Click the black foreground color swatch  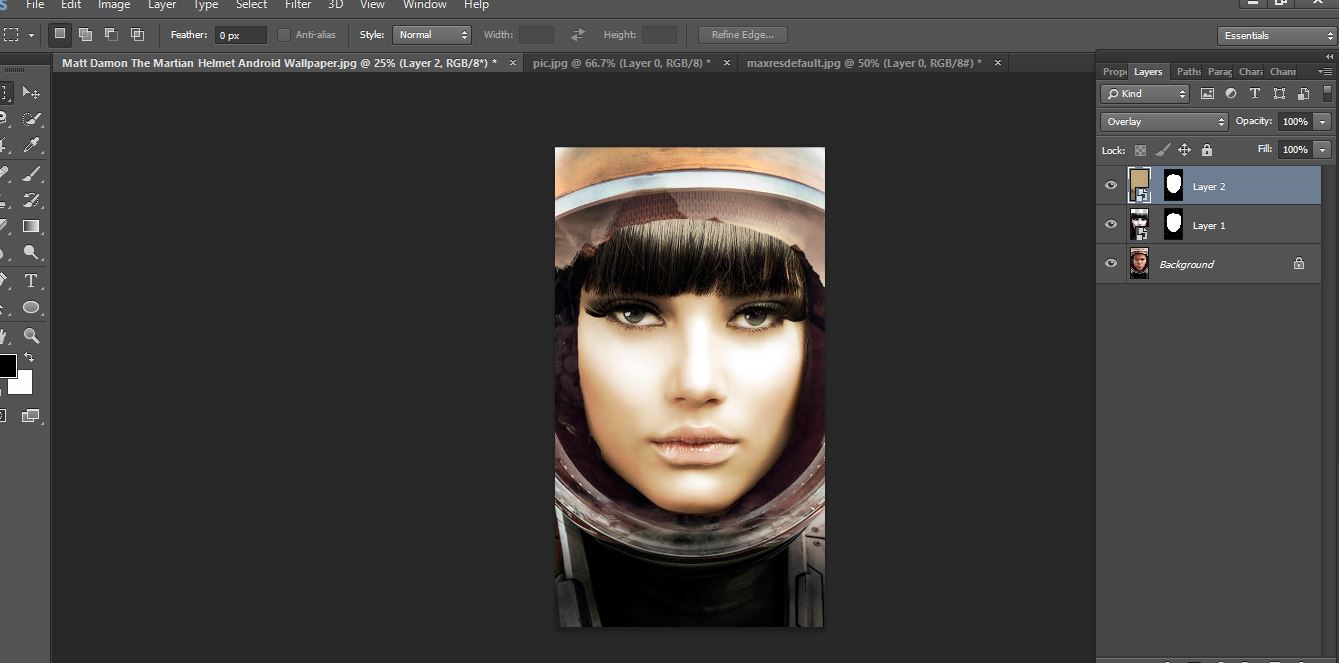click(x=6, y=366)
